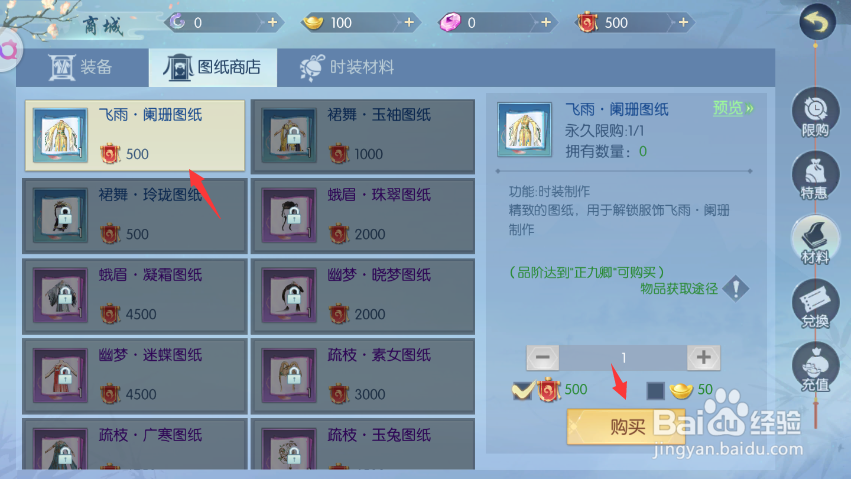851x479 pixels.
Task: Open the 限购 limited-purchase sidebar icon
Action: pos(815,113)
